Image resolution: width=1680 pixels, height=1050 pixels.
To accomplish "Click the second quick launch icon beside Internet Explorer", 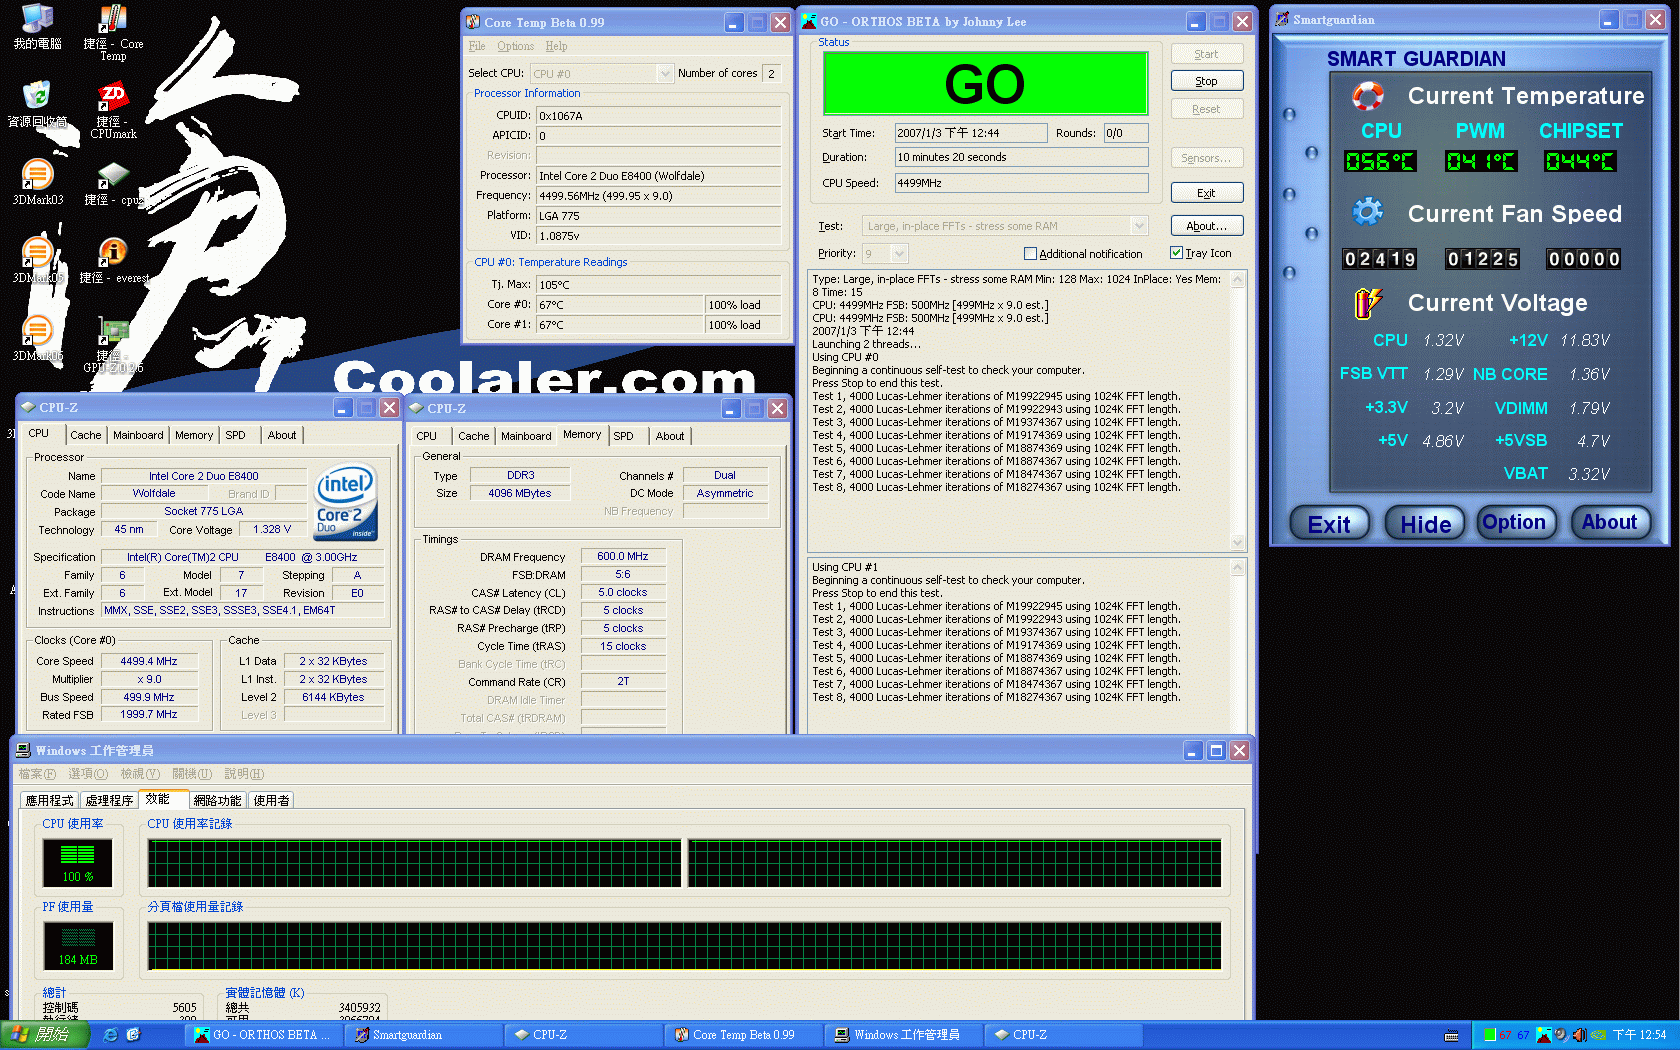I will [x=133, y=1035].
